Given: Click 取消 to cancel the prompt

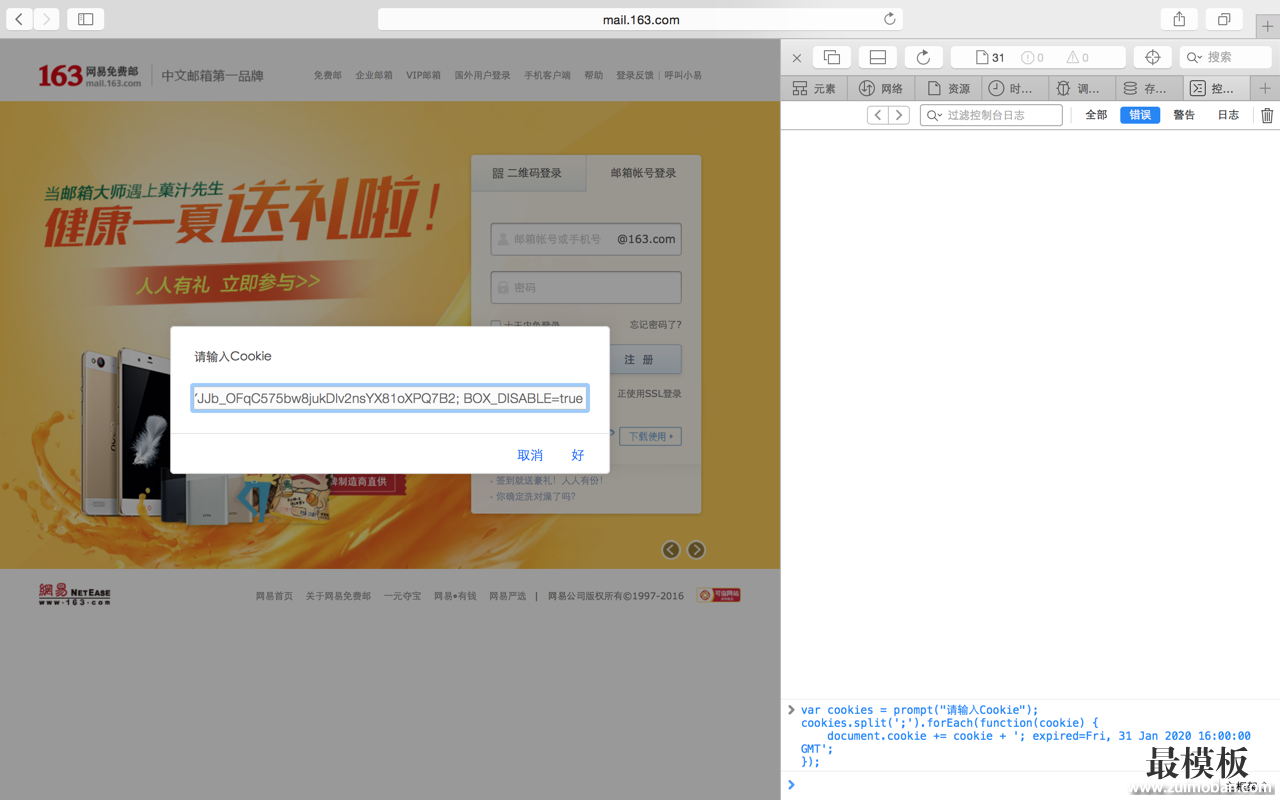Looking at the screenshot, I should pyautogui.click(x=530, y=455).
